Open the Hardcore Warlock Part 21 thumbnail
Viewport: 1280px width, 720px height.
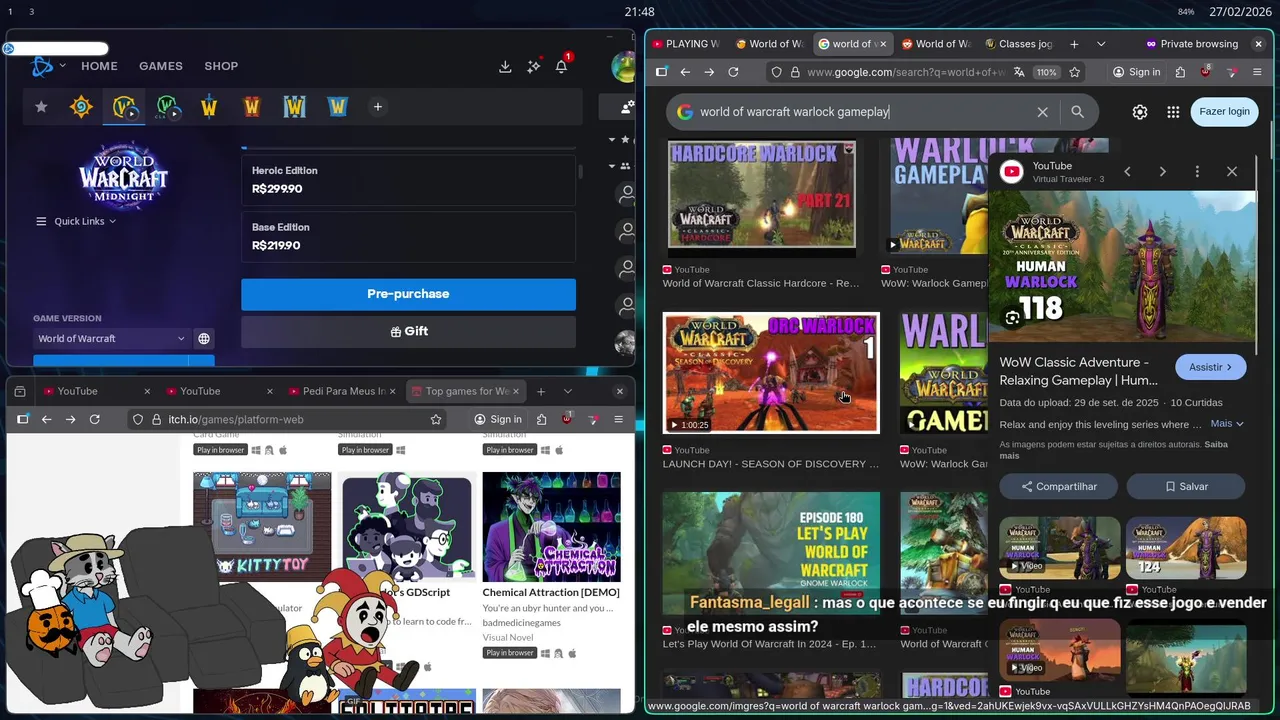tap(762, 194)
